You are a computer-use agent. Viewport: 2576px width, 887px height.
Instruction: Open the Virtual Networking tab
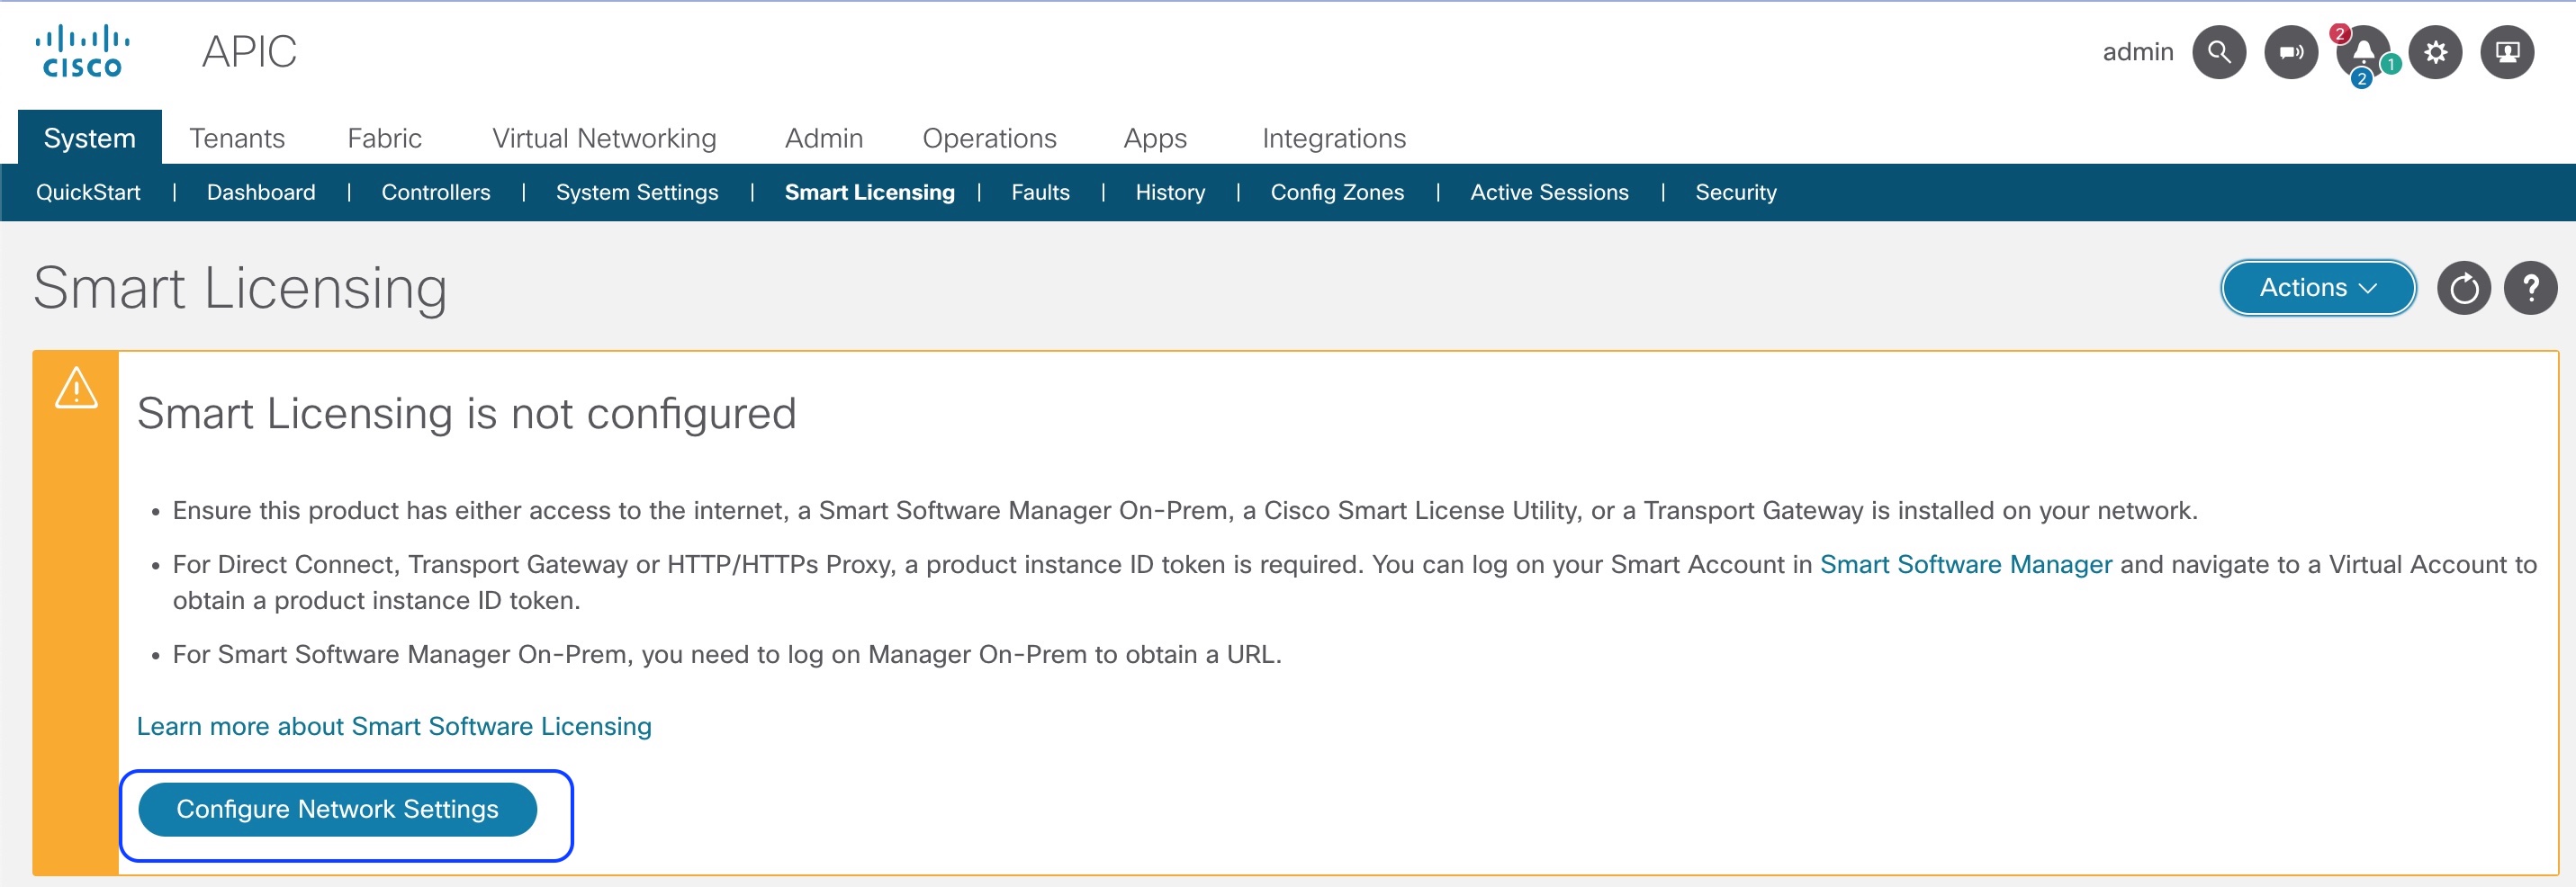pyautogui.click(x=604, y=138)
